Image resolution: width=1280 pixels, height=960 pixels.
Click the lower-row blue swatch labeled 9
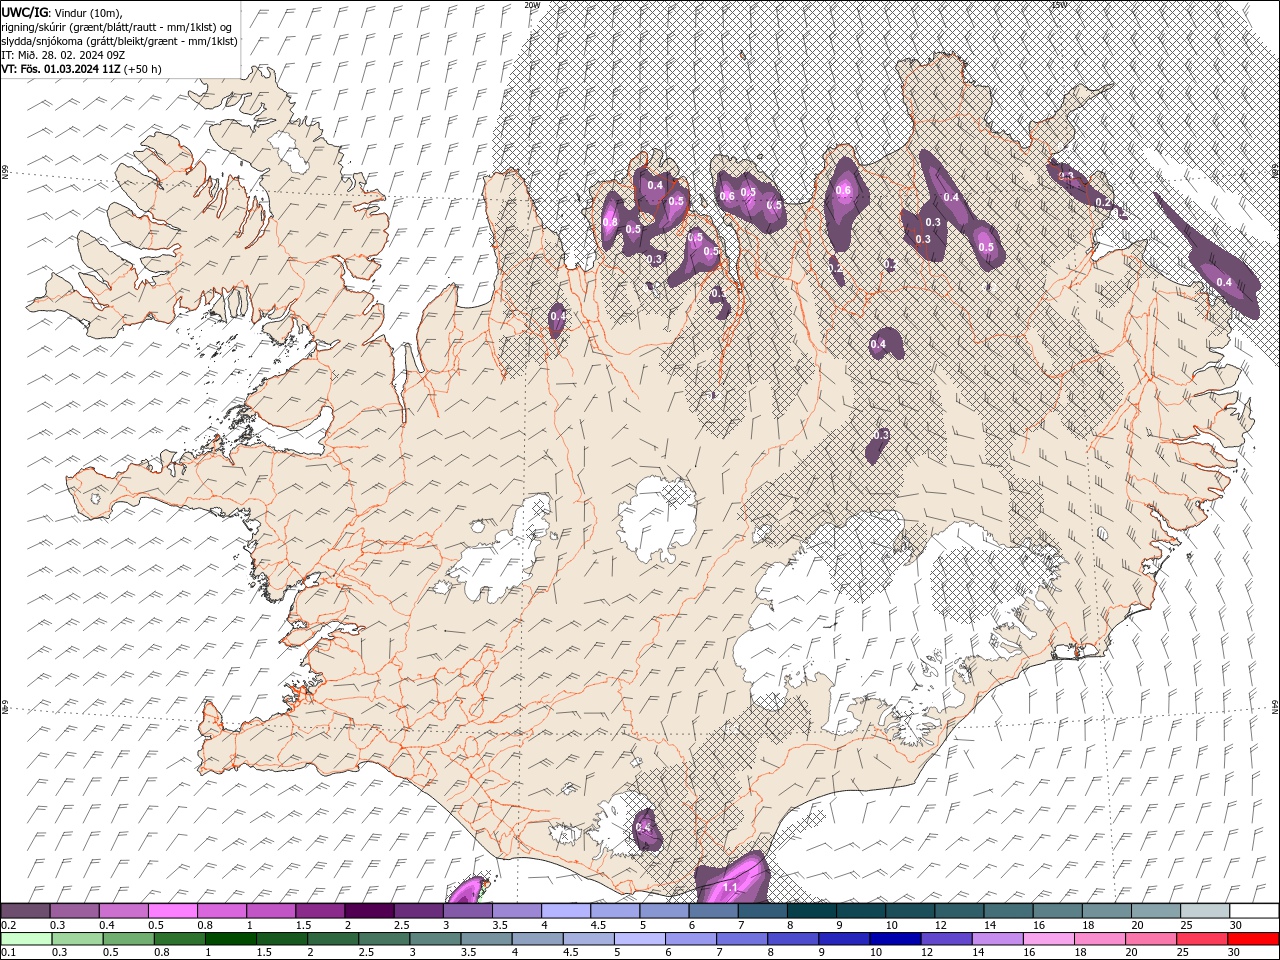coord(844,939)
